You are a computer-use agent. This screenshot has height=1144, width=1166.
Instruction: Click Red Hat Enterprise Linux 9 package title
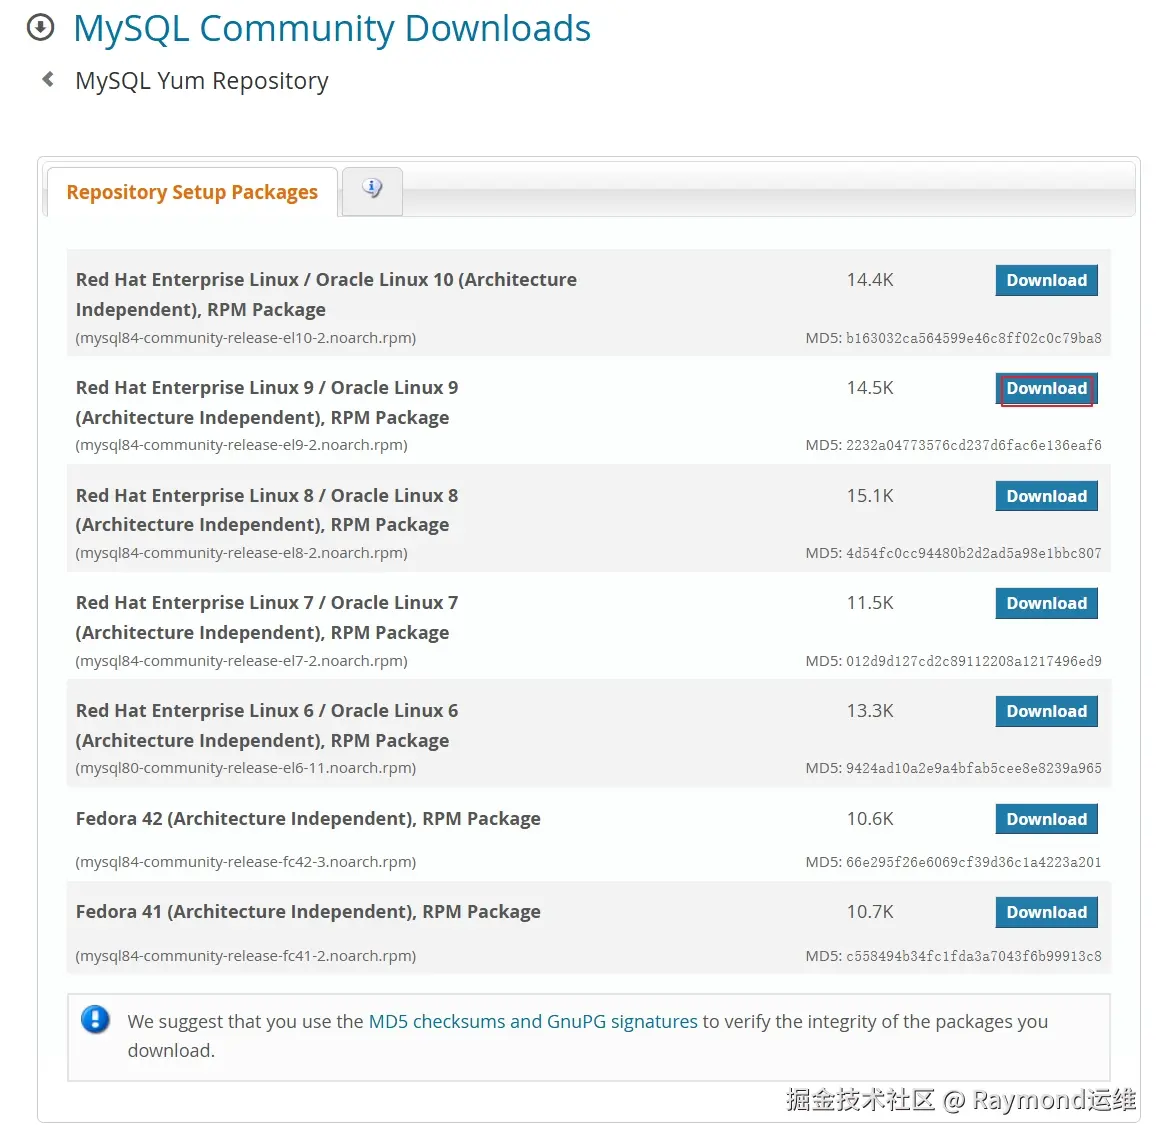266,402
